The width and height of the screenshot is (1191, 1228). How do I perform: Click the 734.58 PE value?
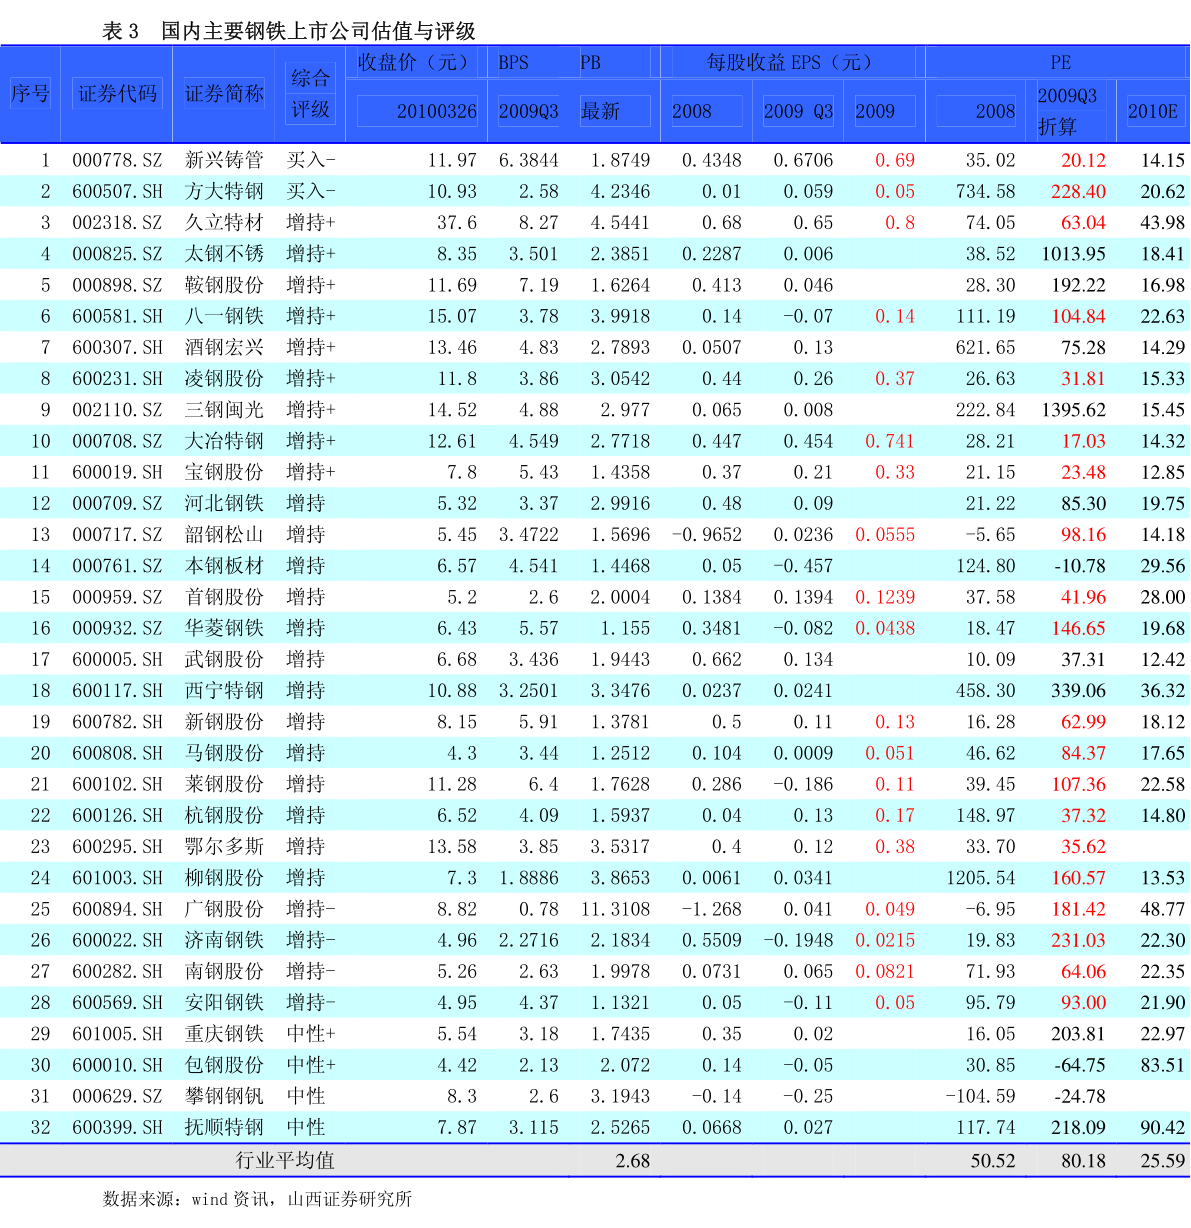[x=985, y=191]
